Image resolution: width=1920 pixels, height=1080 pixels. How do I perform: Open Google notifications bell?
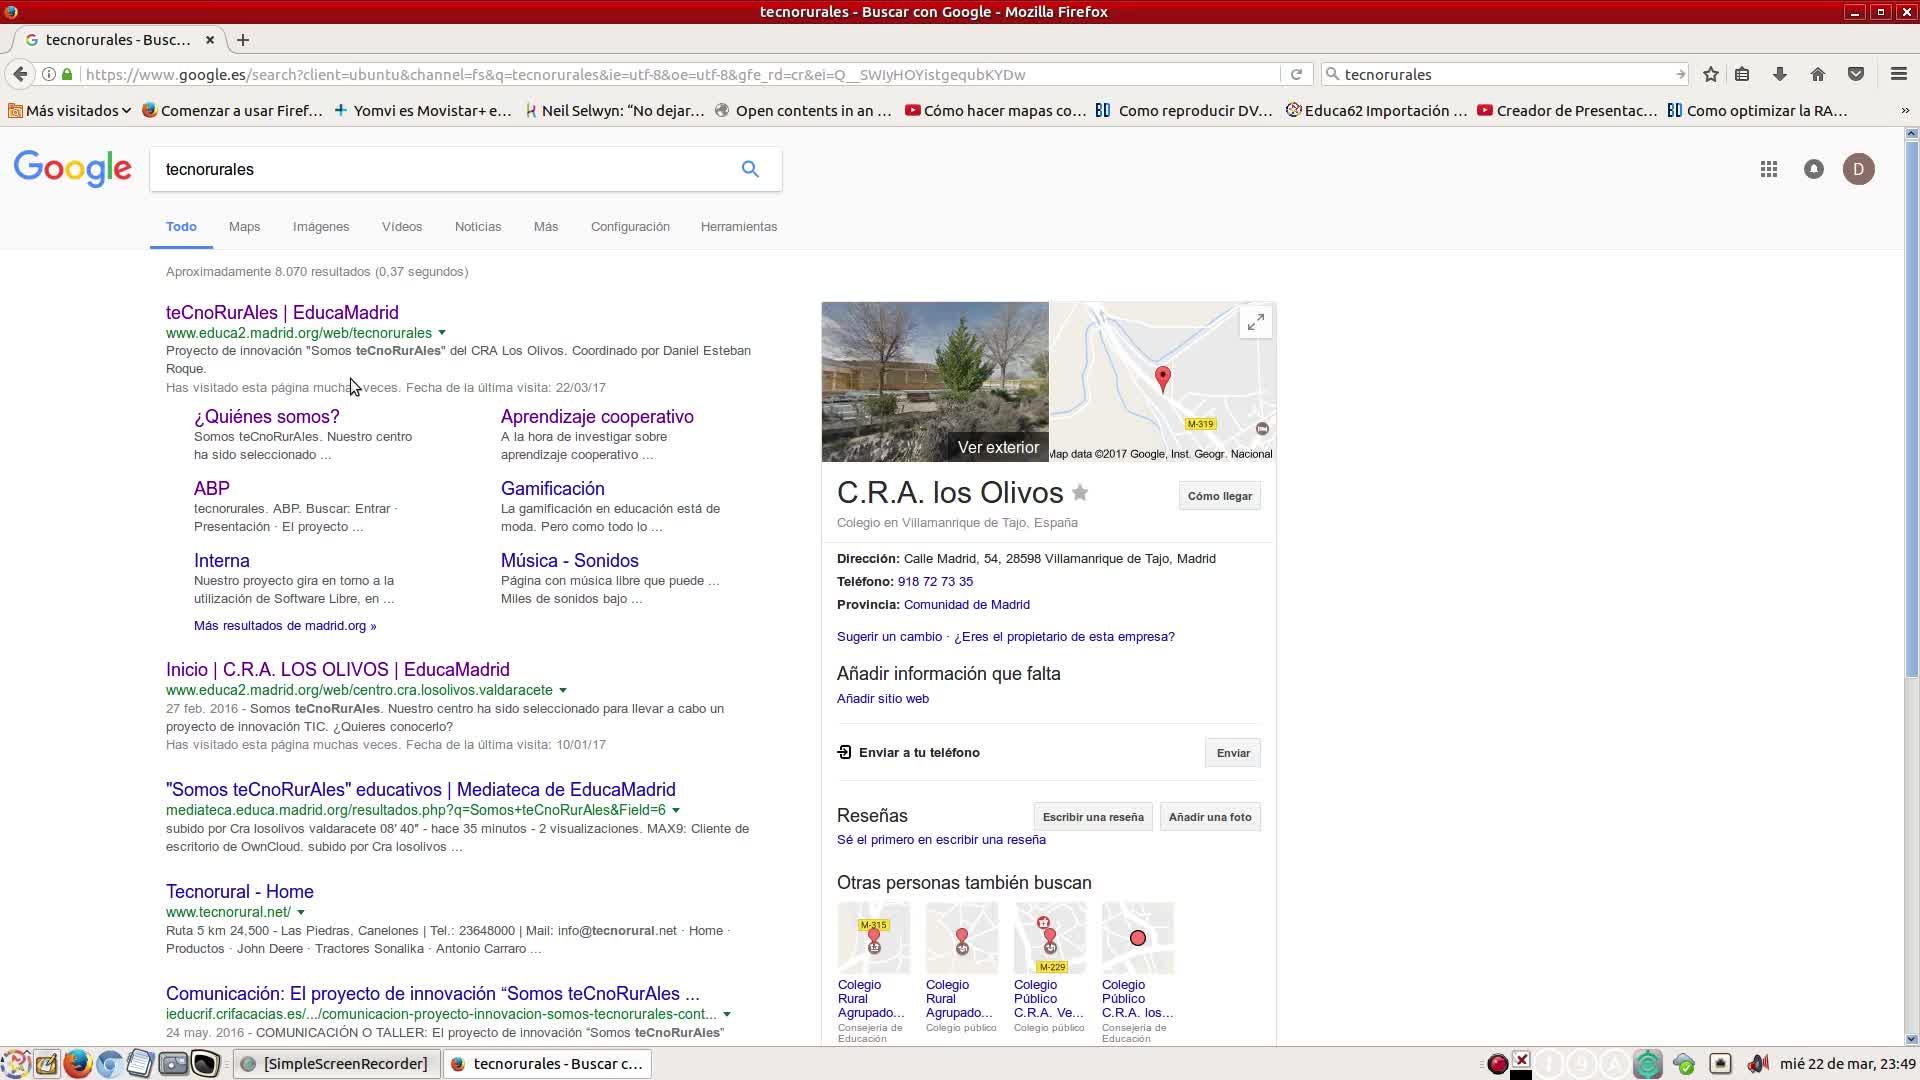1813,169
